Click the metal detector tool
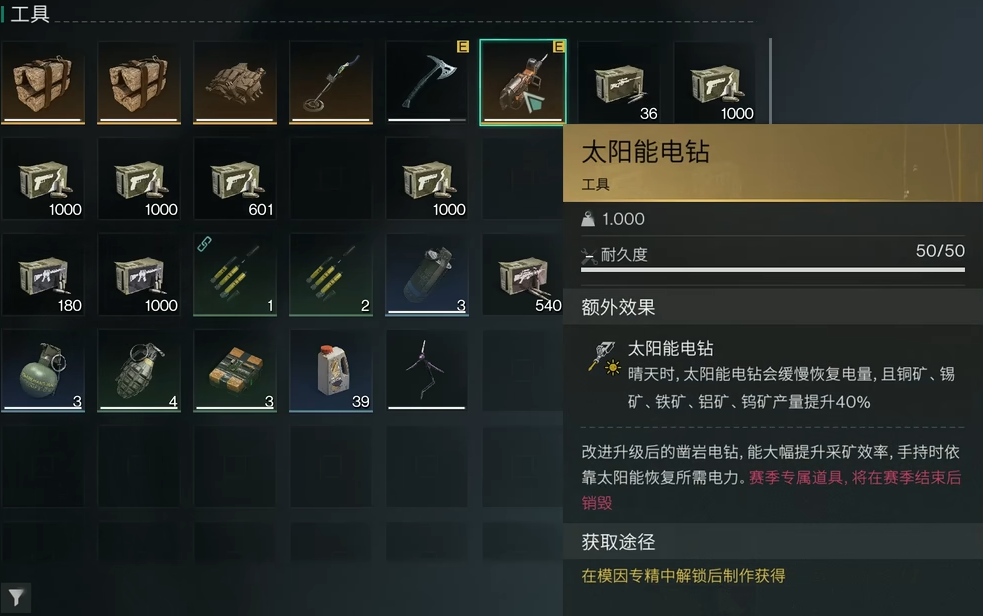The width and height of the screenshot is (983, 616). click(331, 82)
